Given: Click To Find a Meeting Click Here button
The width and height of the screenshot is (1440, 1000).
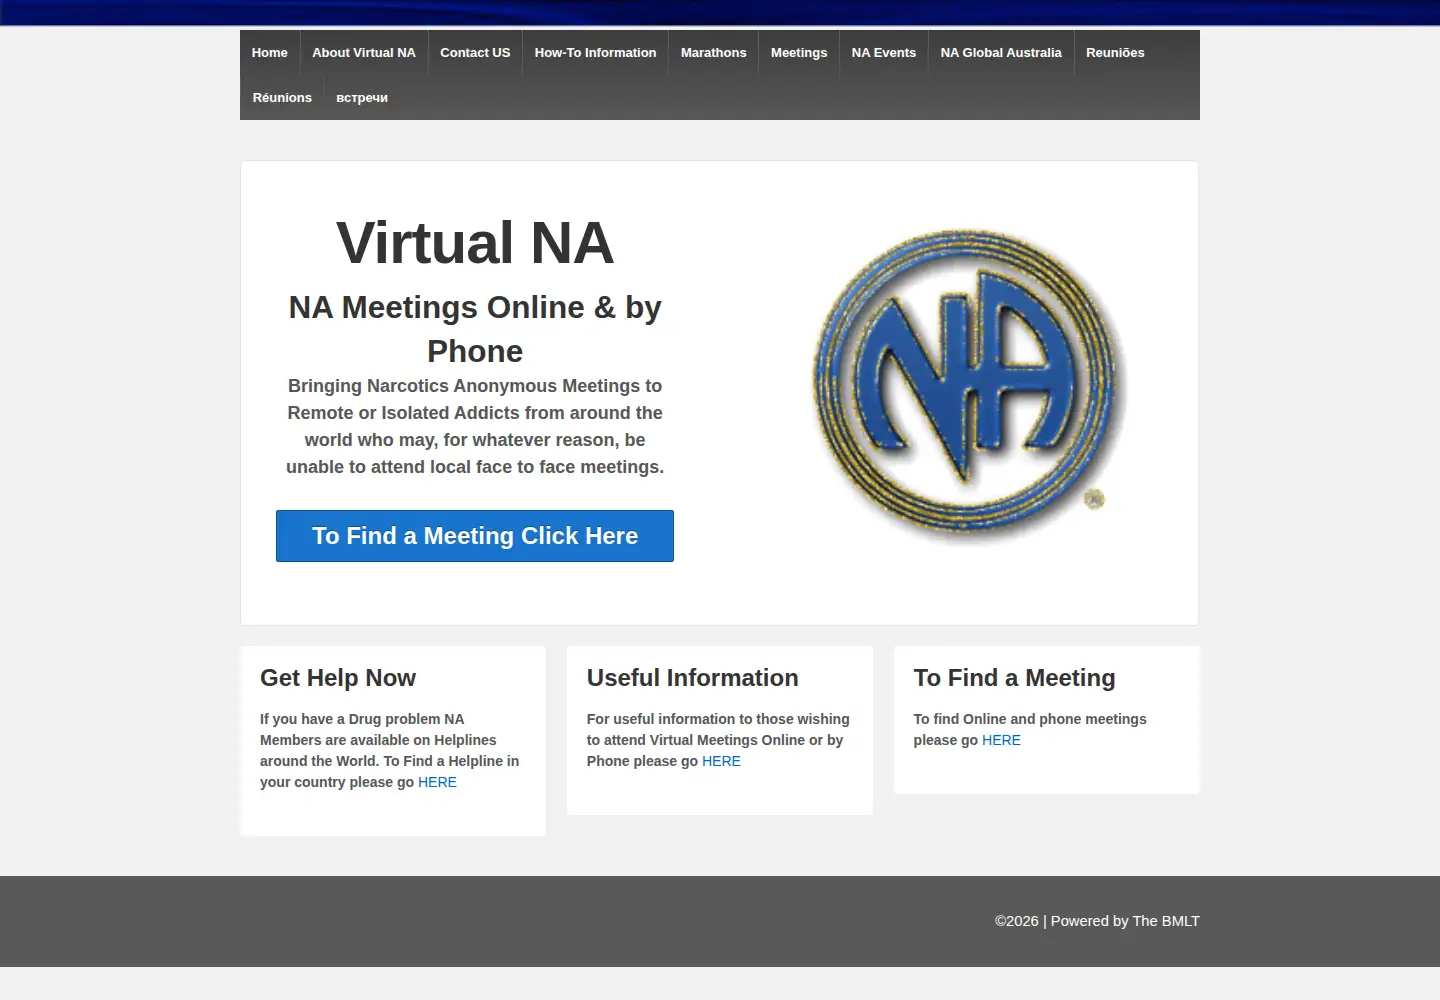Looking at the screenshot, I should [475, 536].
